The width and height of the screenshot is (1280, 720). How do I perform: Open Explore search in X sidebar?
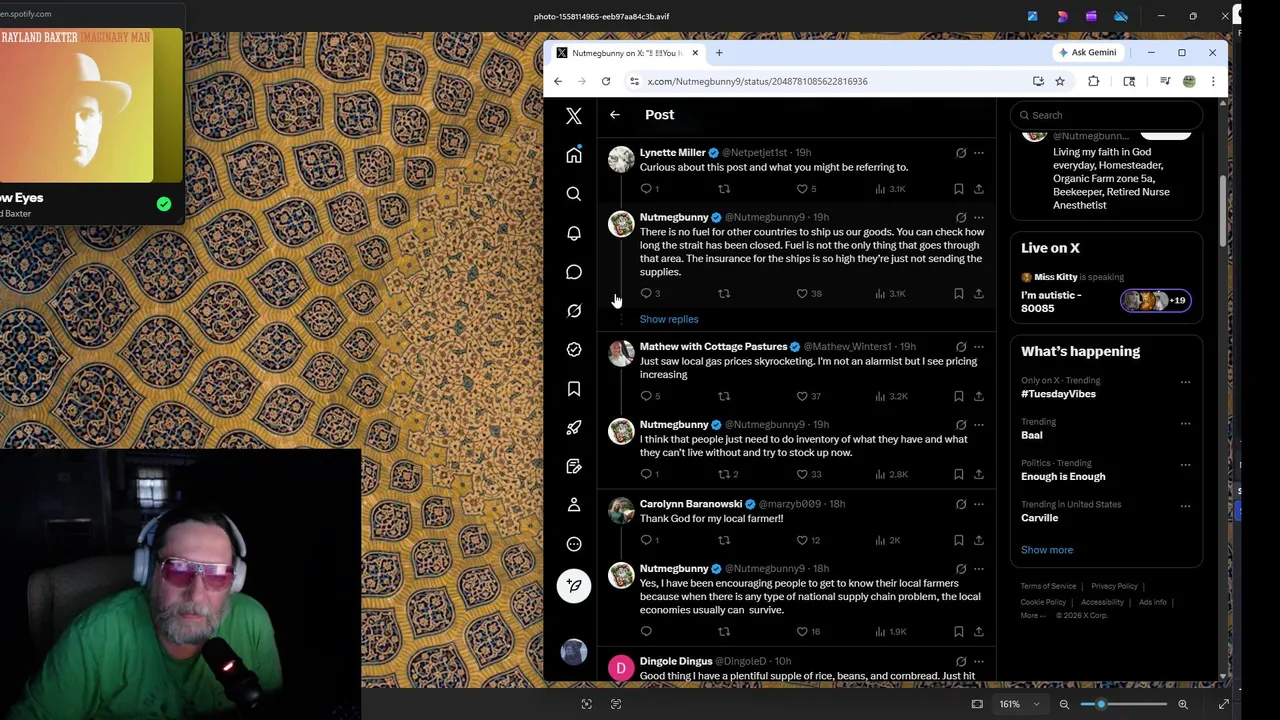point(574,194)
